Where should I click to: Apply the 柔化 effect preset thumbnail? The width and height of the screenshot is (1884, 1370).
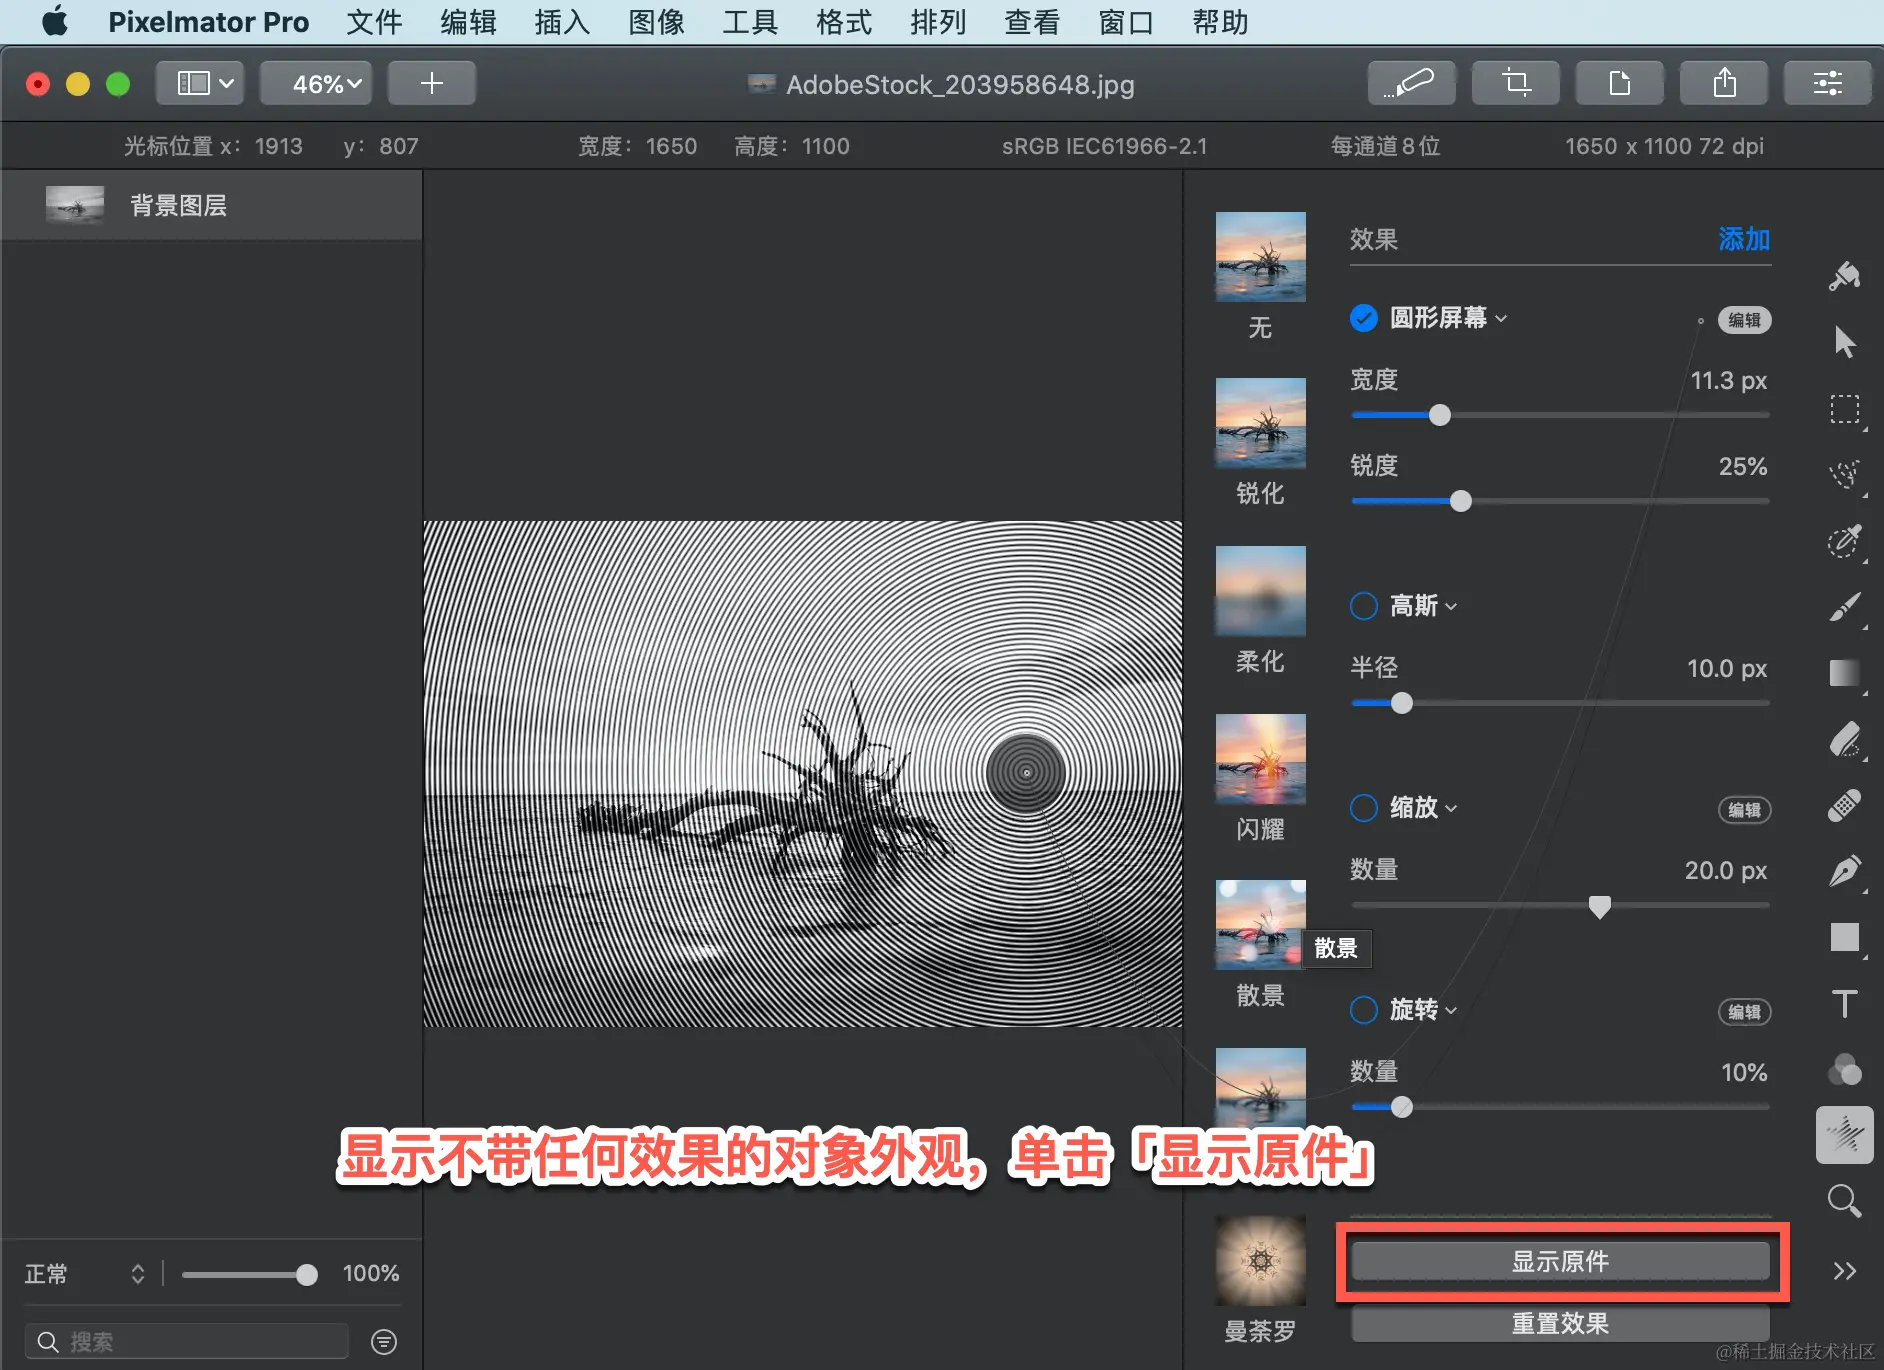point(1260,591)
